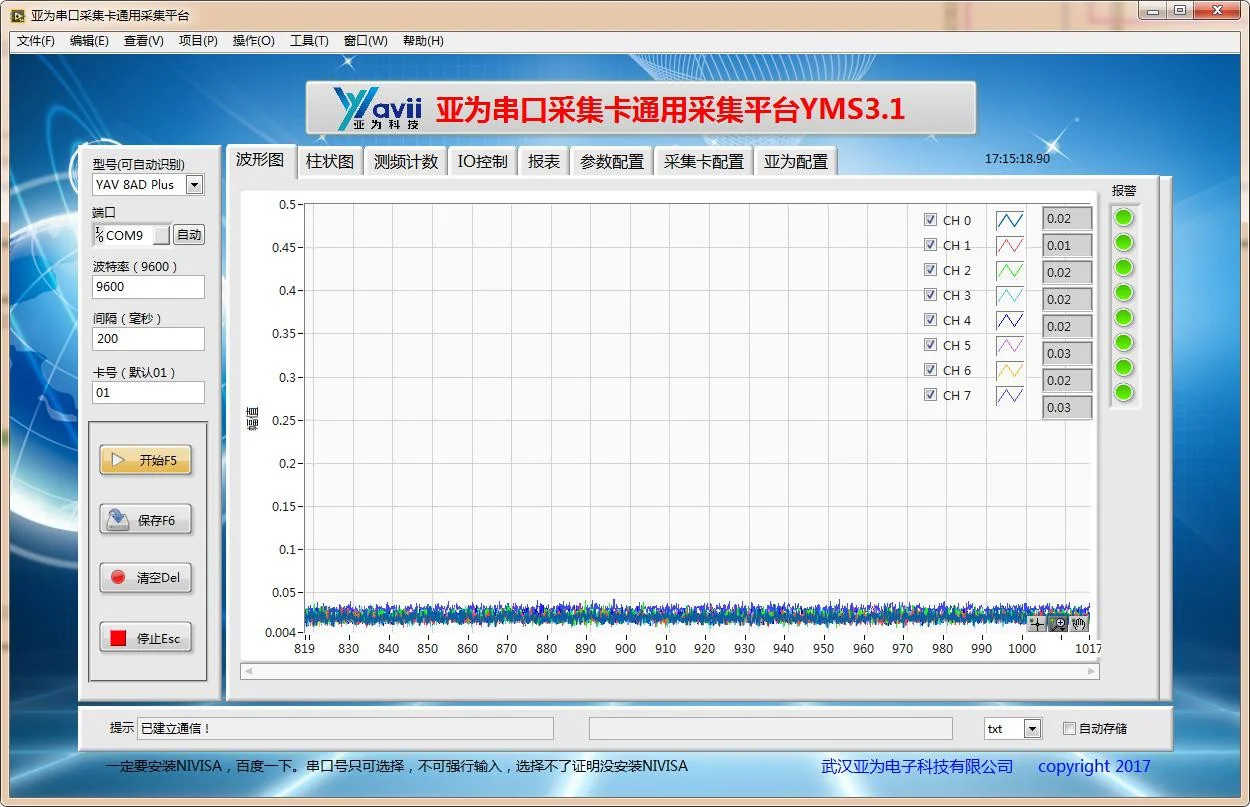
Task: Click the interval field showing 200
Action: pyautogui.click(x=148, y=339)
